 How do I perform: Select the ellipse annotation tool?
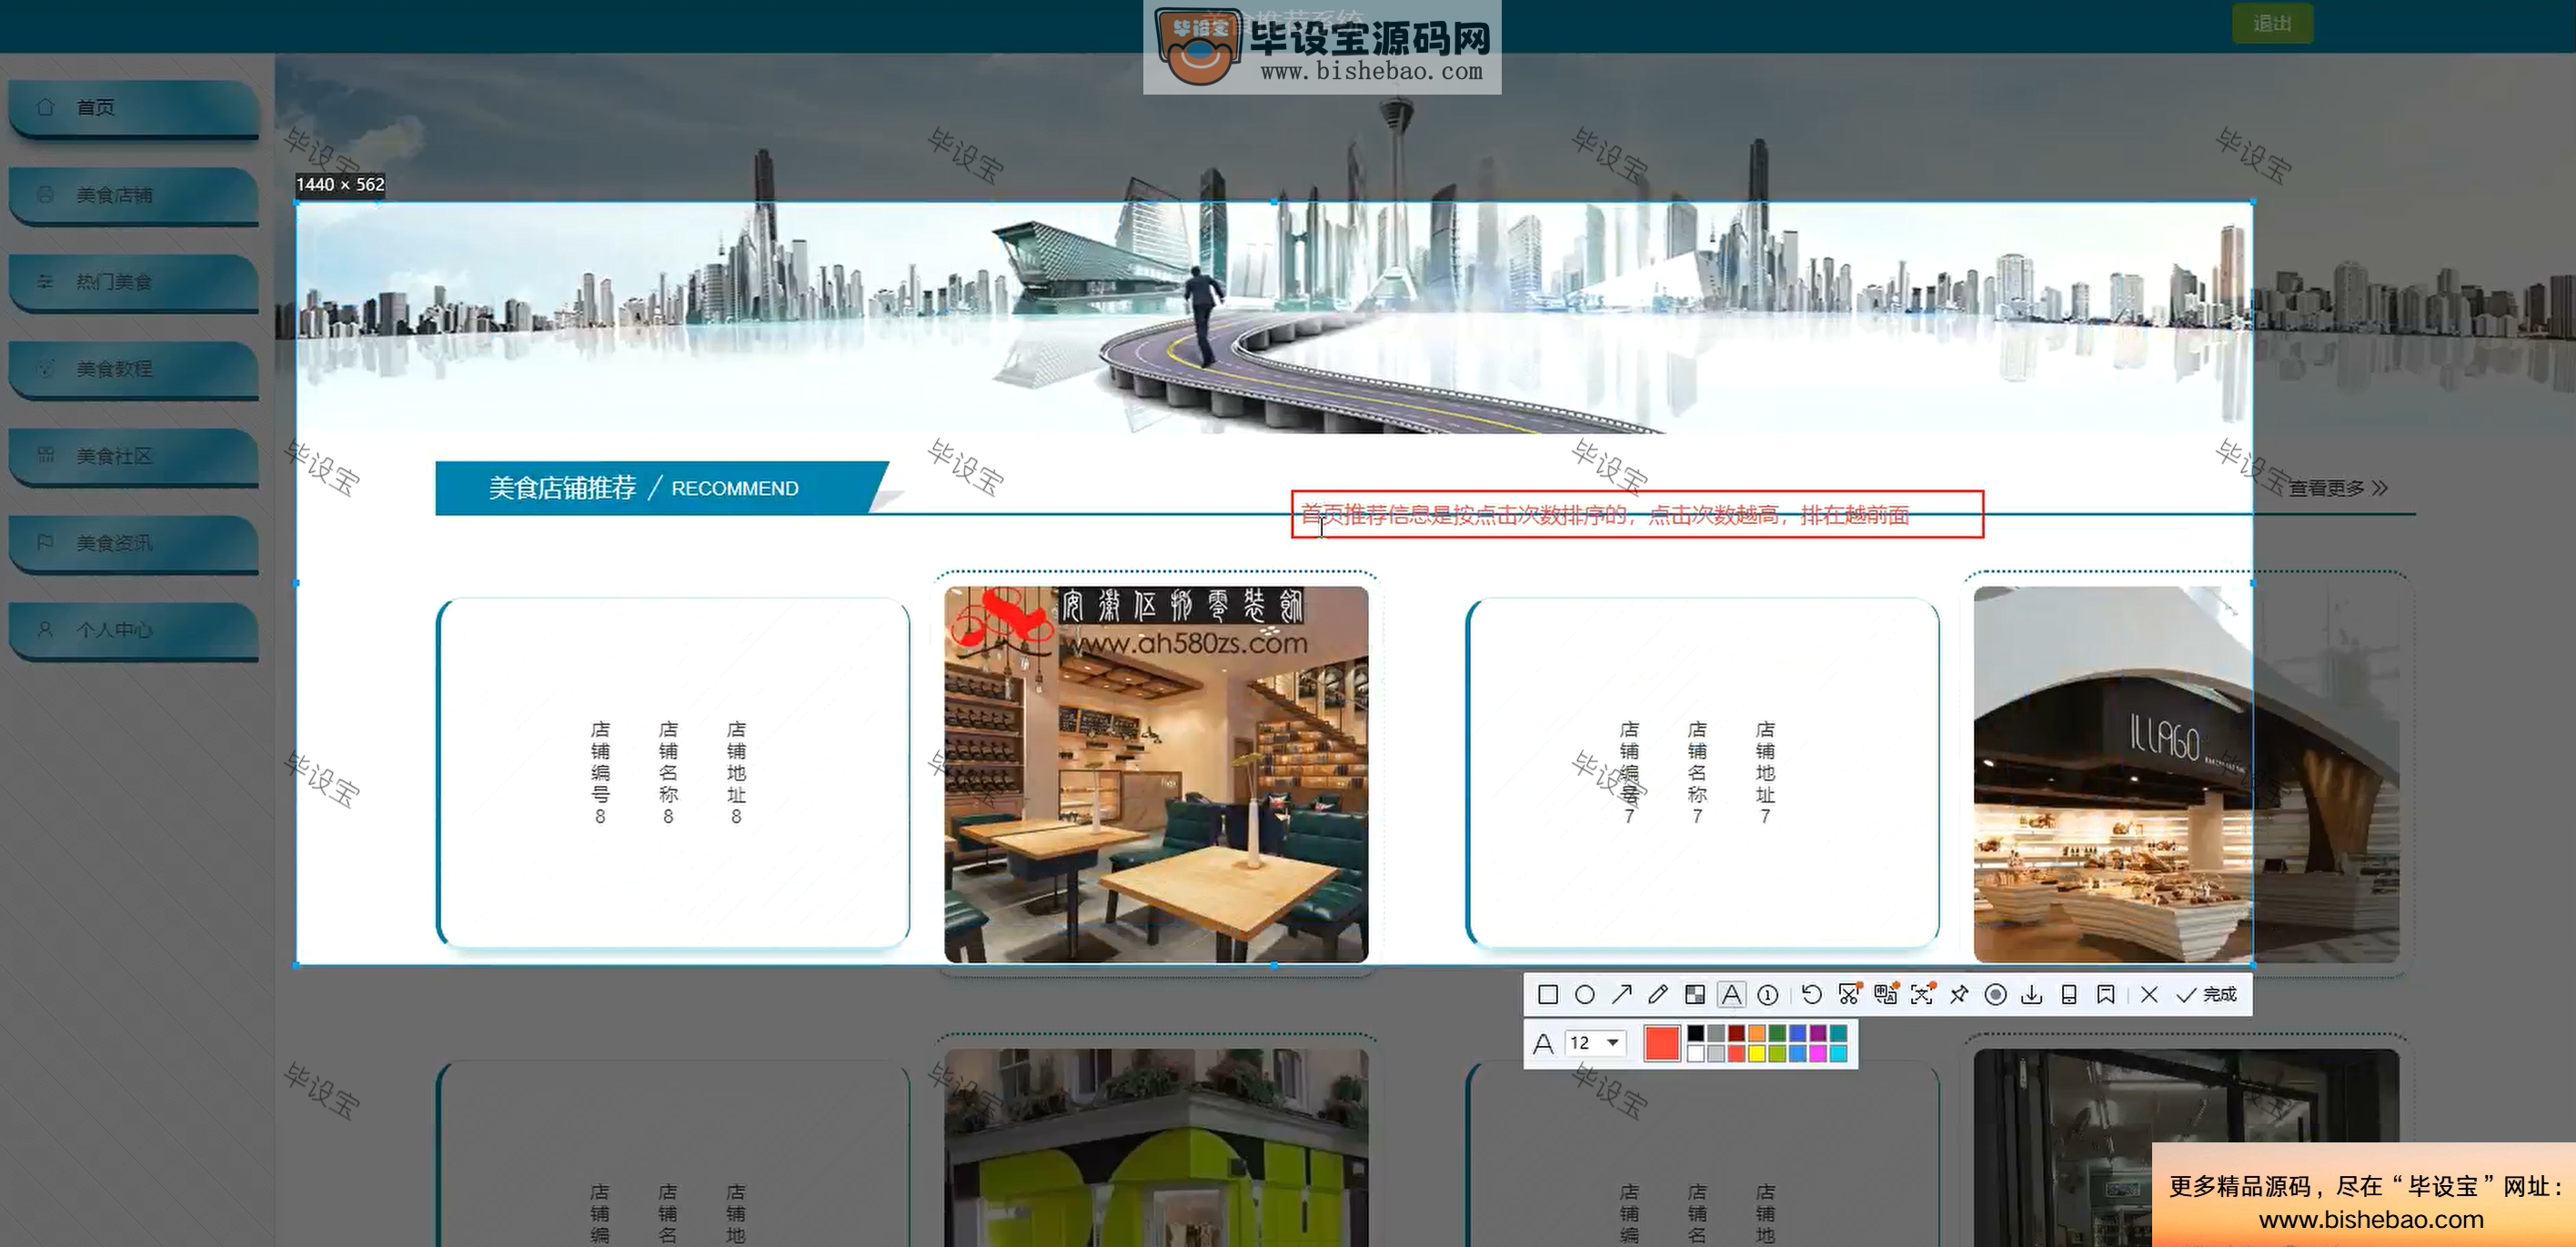pos(1585,994)
